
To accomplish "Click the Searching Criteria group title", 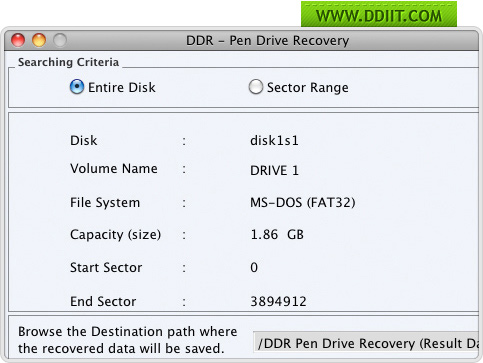I will pos(68,62).
